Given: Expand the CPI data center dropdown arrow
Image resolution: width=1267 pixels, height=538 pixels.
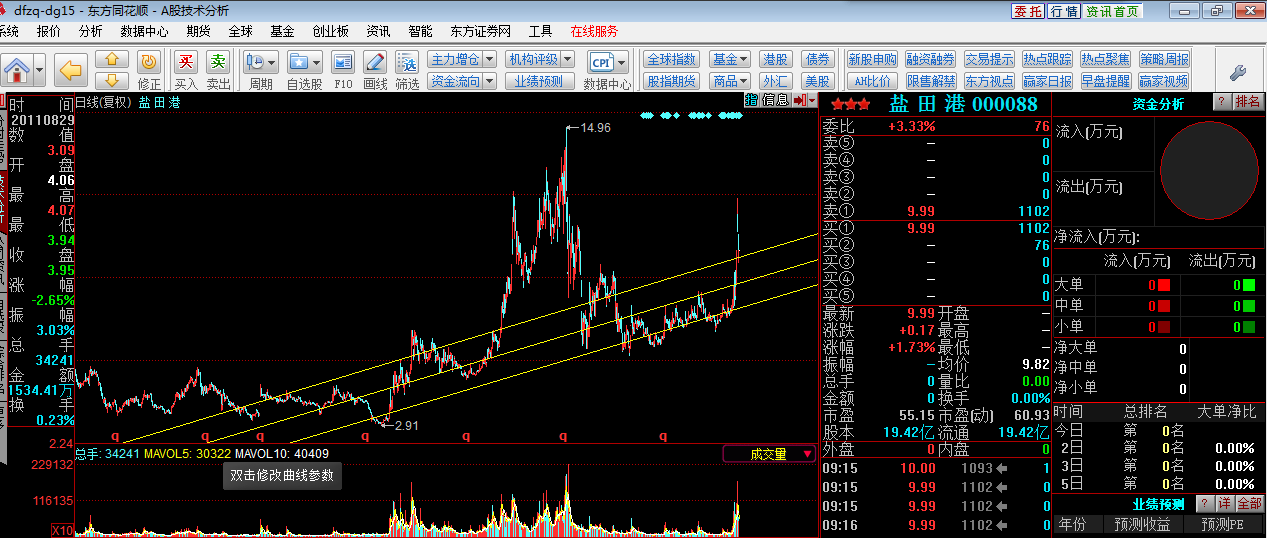Looking at the screenshot, I should tap(622, 62).
